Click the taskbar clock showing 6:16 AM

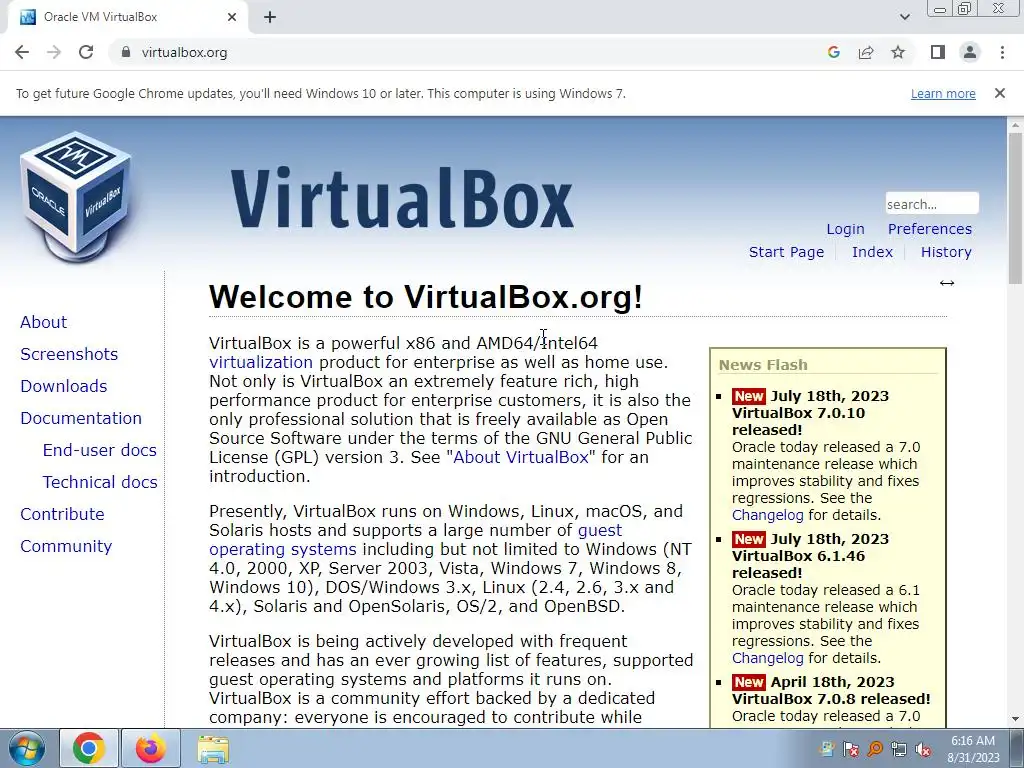point(973,749)
